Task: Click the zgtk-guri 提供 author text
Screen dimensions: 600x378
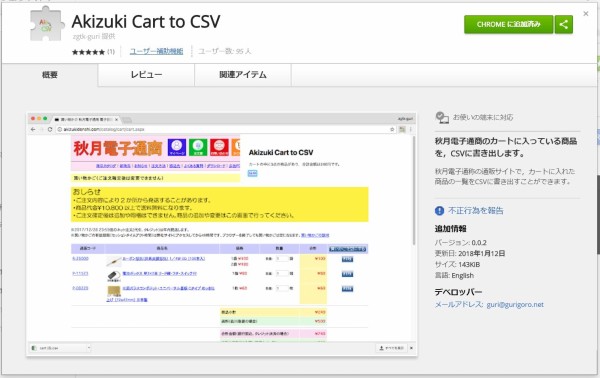Action: coord(94,37)
